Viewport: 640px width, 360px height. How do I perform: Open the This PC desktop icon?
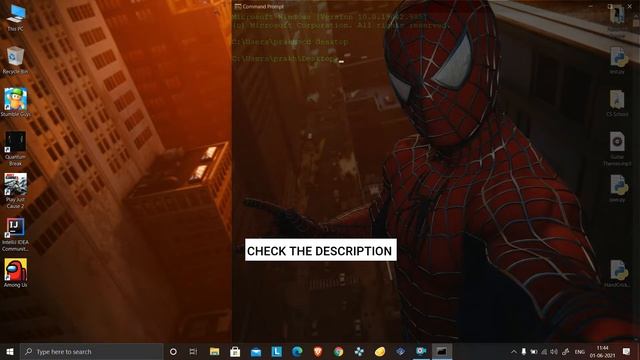coord(16,18)
